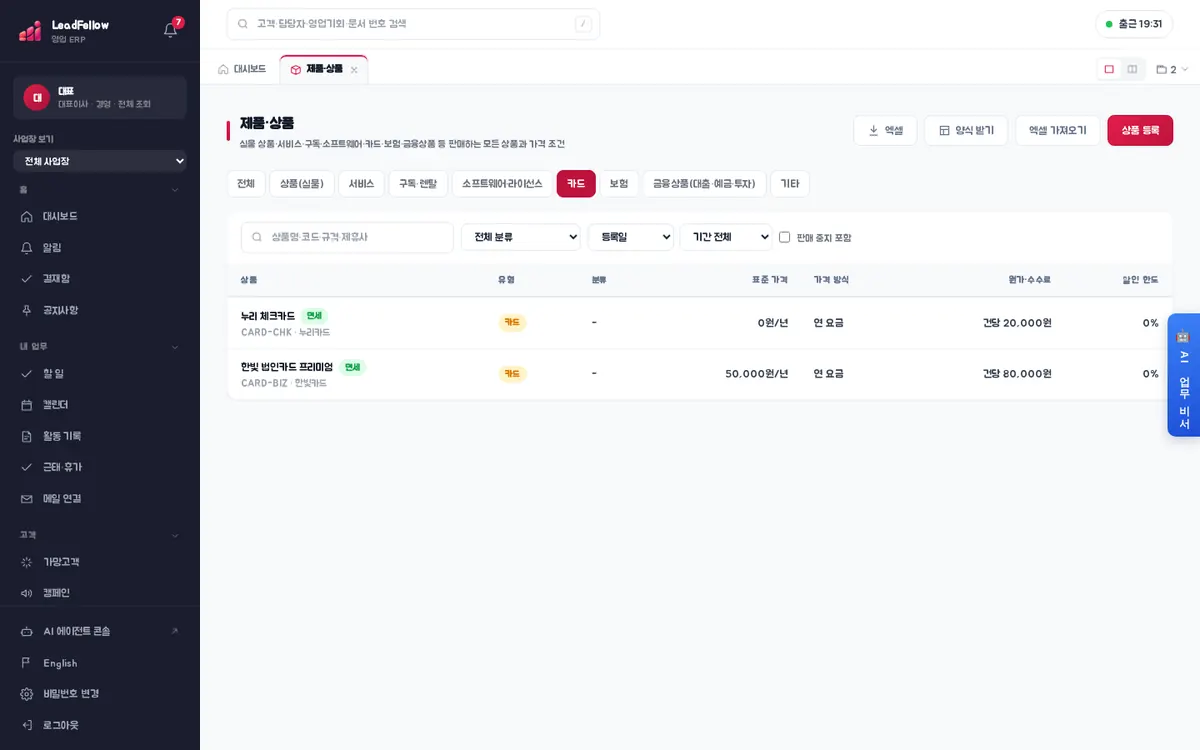
Task: Open notifications bell in sidebar header
Action: (x=171, y=30)
